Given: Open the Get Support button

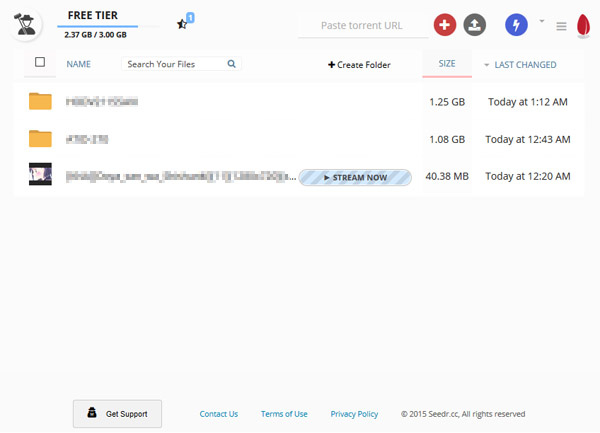Looking at the screenshot, I should [x=117, y=413].
